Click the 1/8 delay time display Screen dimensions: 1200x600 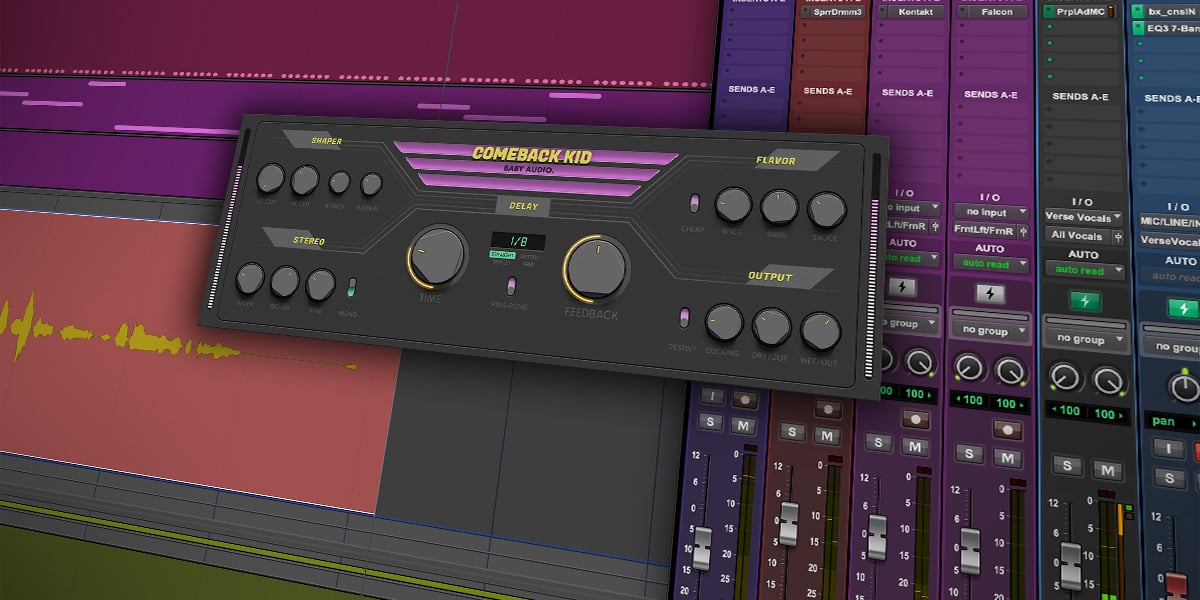click(517, 241)
